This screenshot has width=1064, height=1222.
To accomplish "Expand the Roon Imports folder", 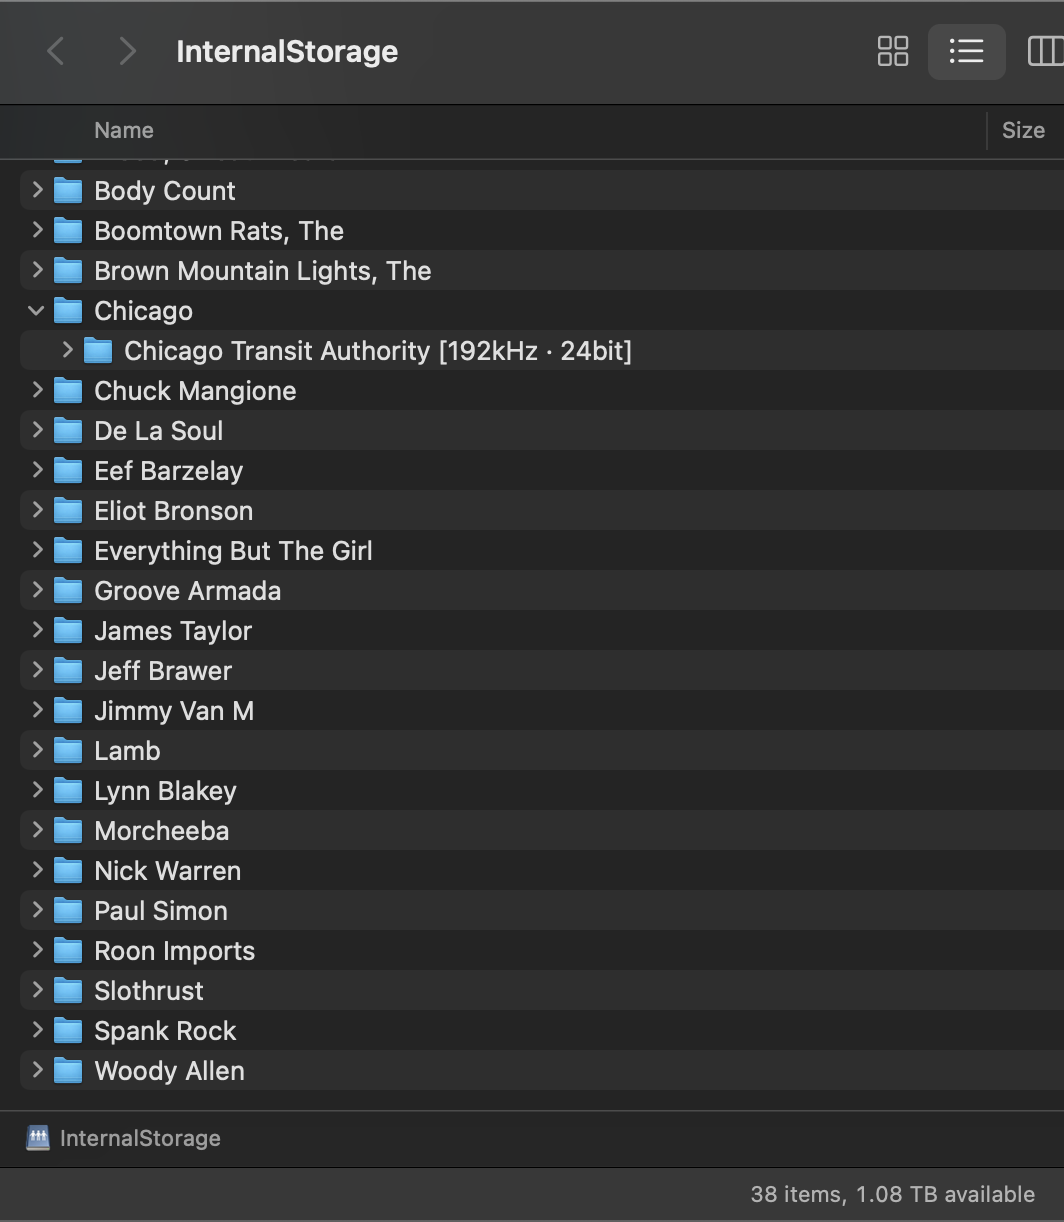I will click(37, 951).
